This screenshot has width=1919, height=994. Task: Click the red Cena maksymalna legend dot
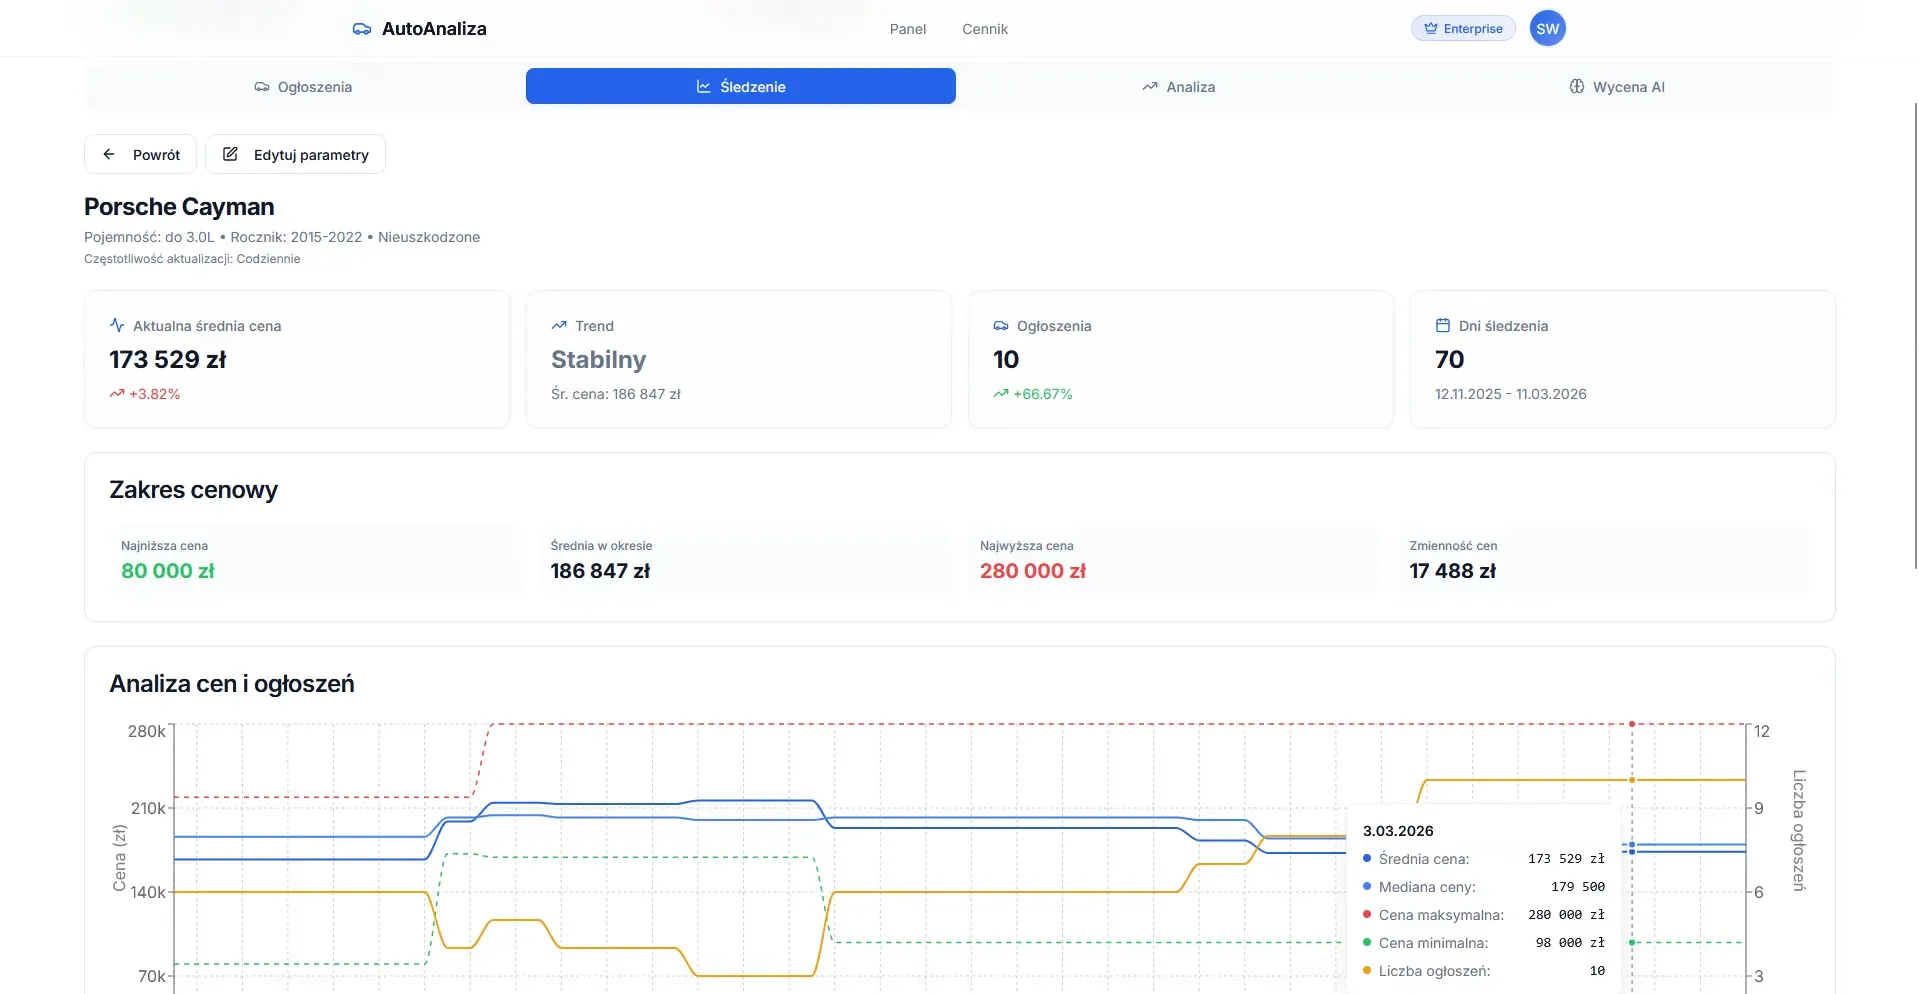(1367, 914)
